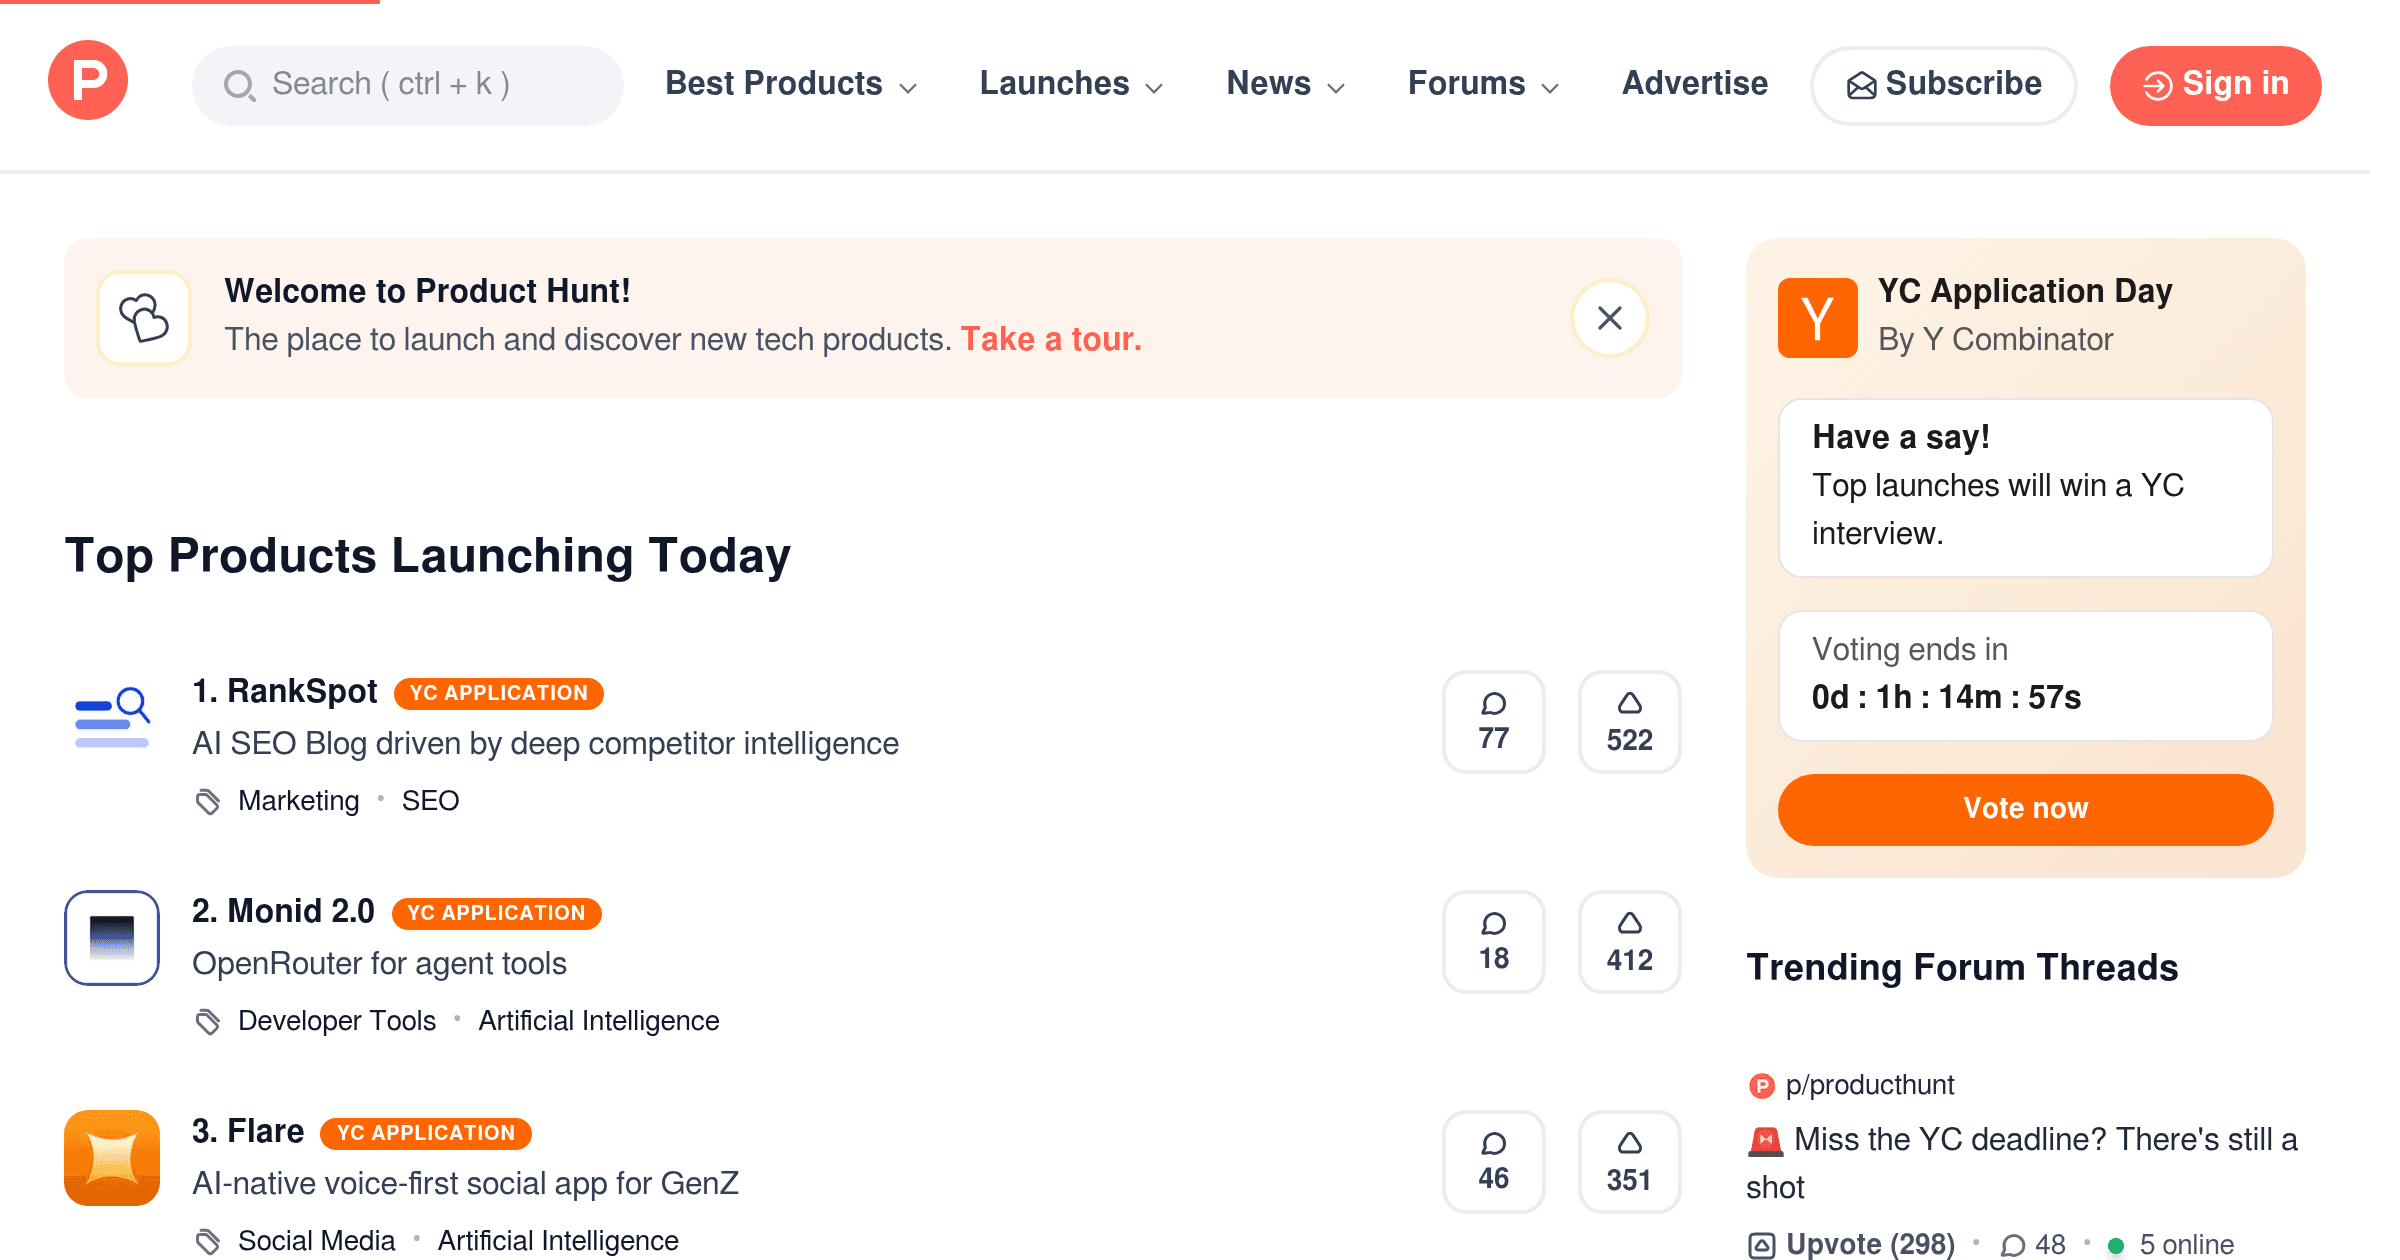The width and height of the screenshot is (2400, 1260).
Task: Open the Marketing topic tag
Action: click(298, 800)
